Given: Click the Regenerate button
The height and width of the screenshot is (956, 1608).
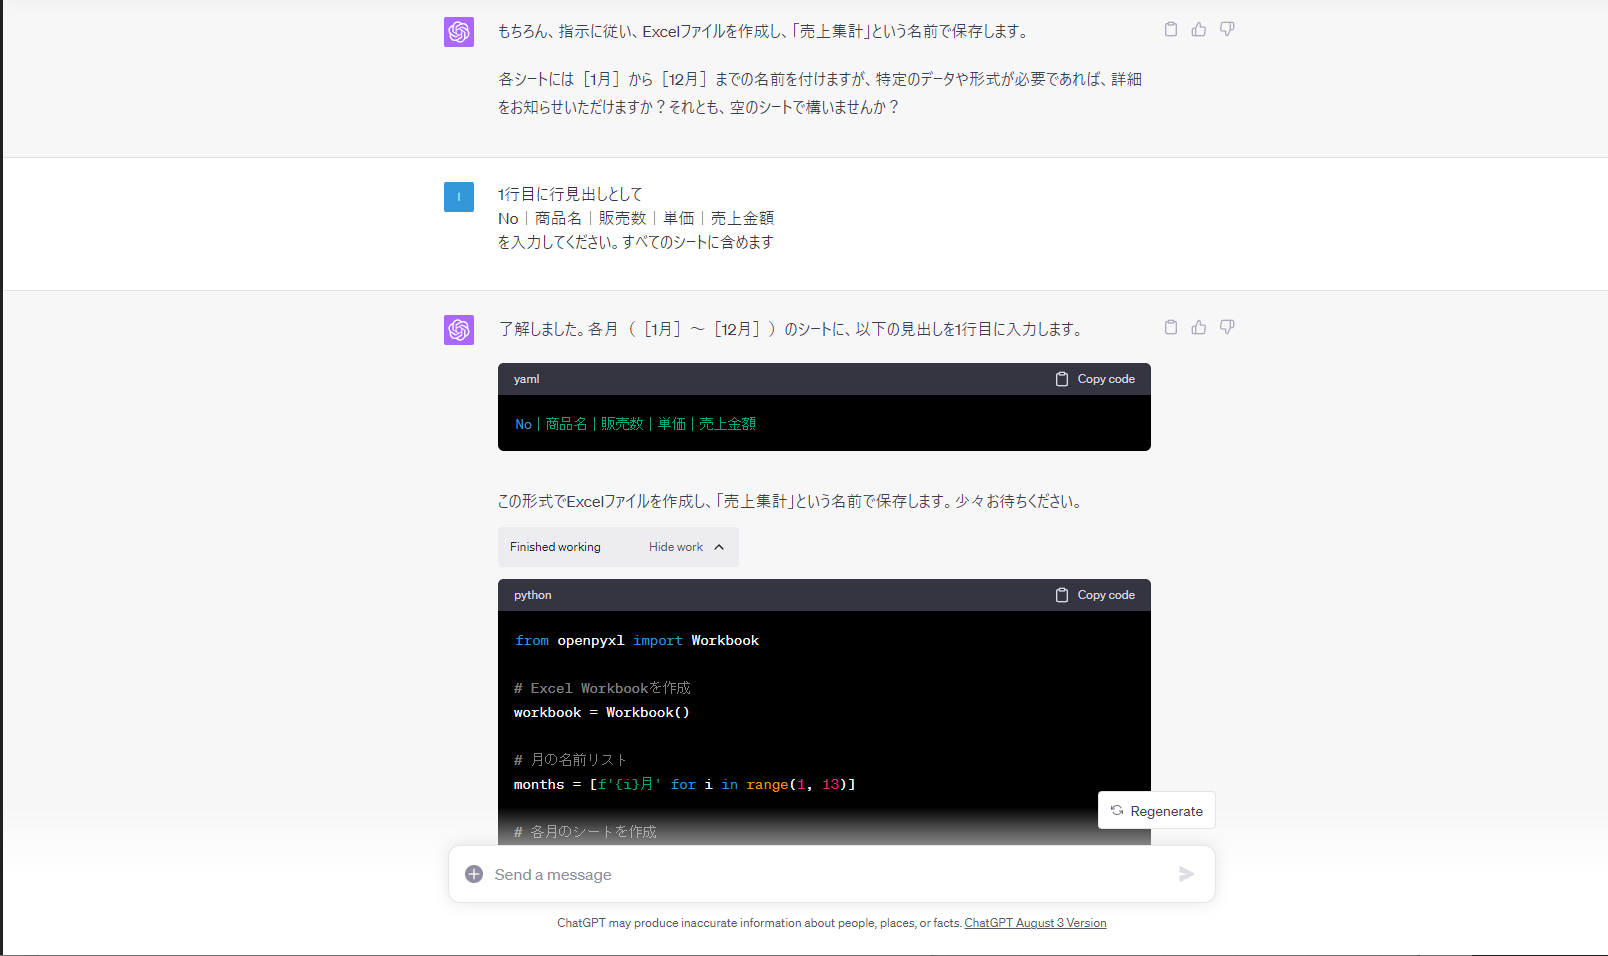Looking at the screenshot, I should [x=1156, y=810].
